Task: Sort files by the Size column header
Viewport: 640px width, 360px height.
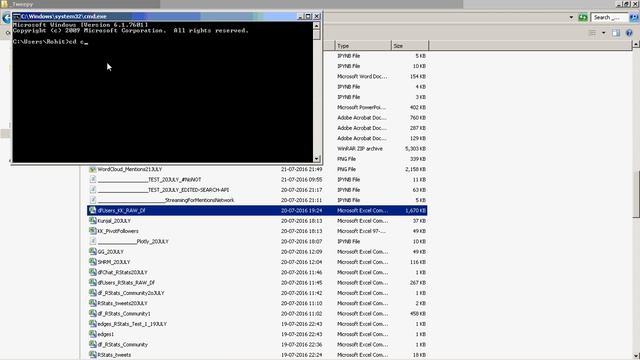Action: [x=409, y=46]
